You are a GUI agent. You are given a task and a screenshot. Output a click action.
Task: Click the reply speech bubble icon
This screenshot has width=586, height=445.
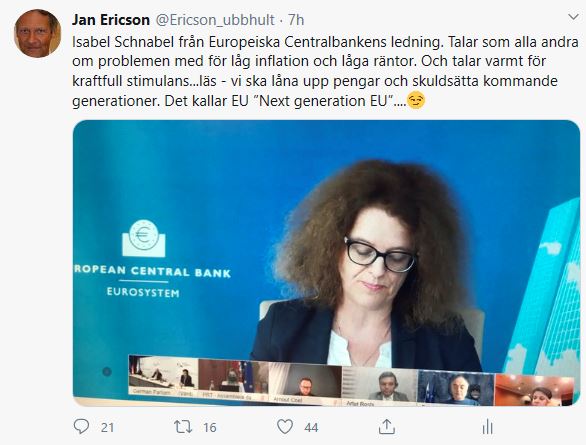point(81,426)
